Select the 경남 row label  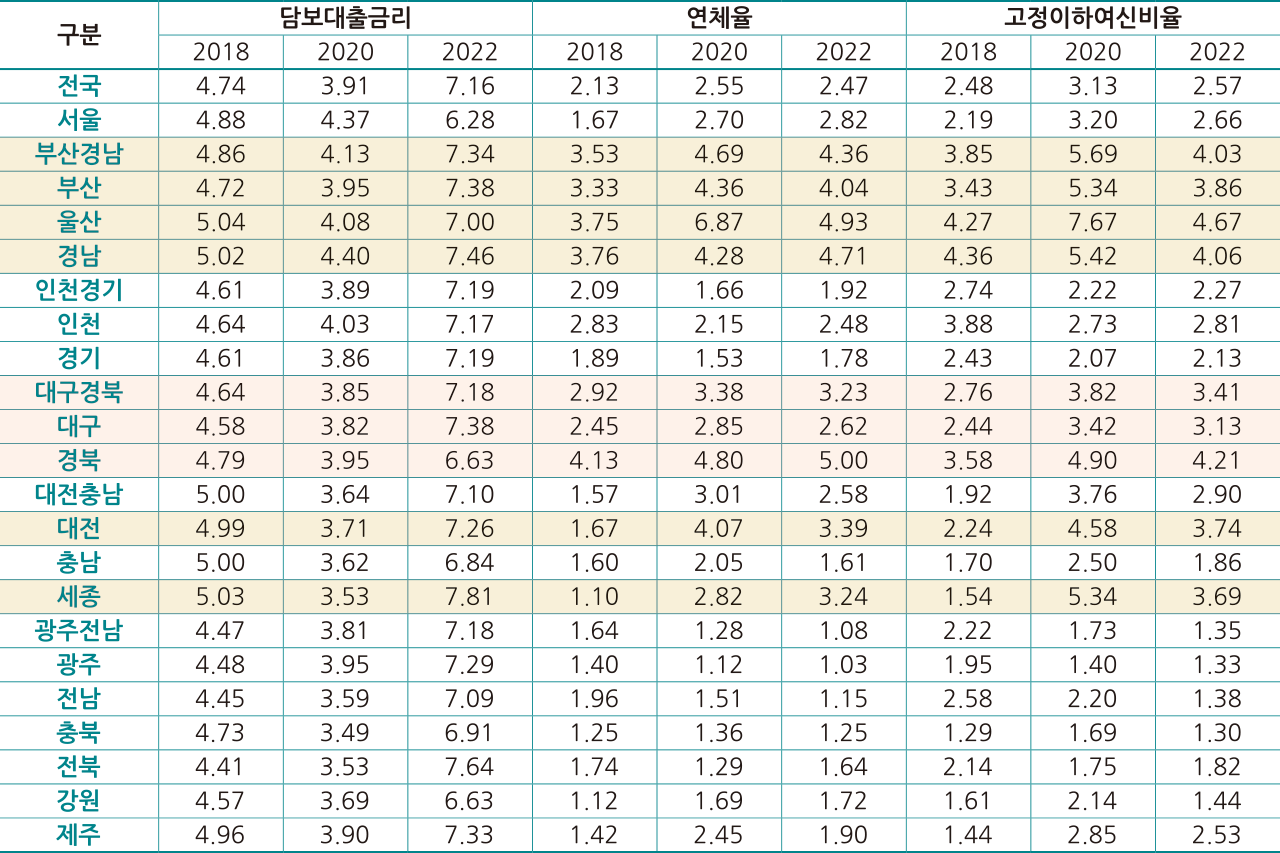pos(79,256)
